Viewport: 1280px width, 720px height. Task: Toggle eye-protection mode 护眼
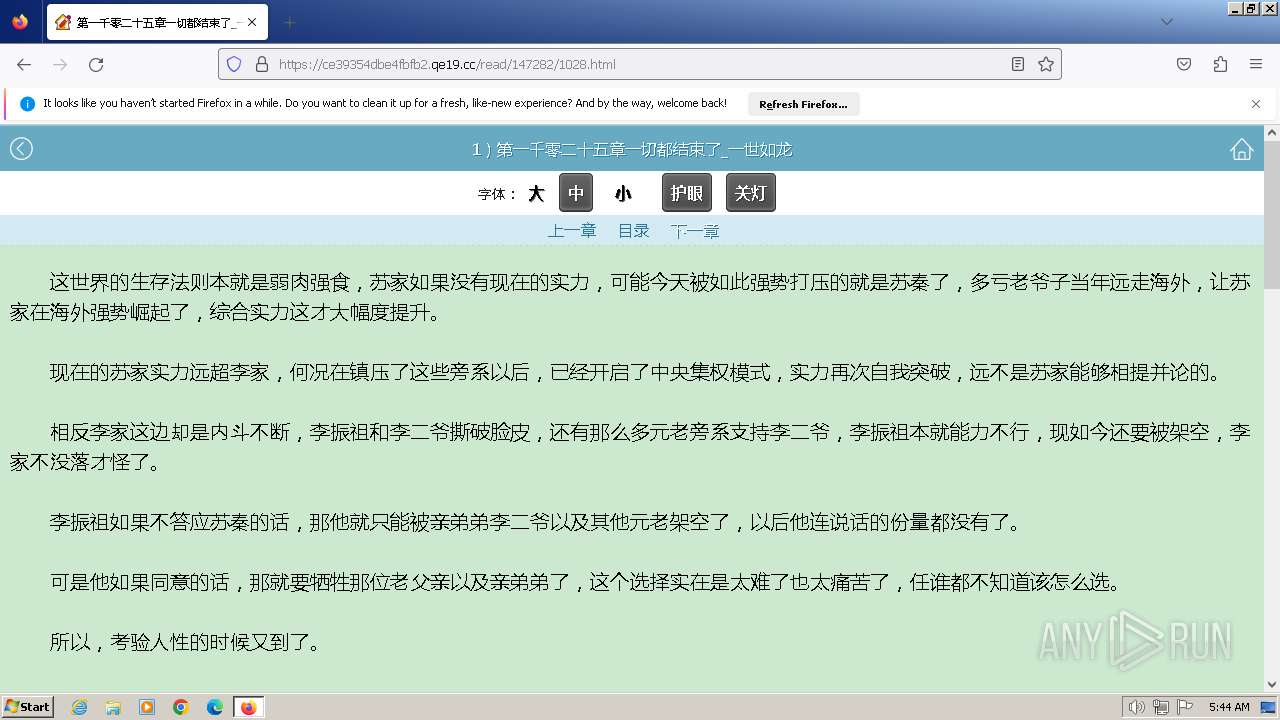pyautogui.click(x=687, y=193)
